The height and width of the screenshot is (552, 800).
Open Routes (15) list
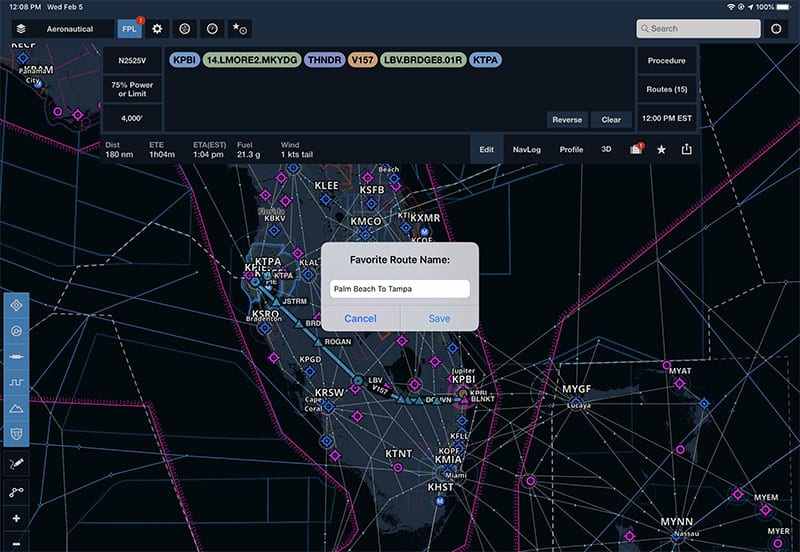[666, 89]
